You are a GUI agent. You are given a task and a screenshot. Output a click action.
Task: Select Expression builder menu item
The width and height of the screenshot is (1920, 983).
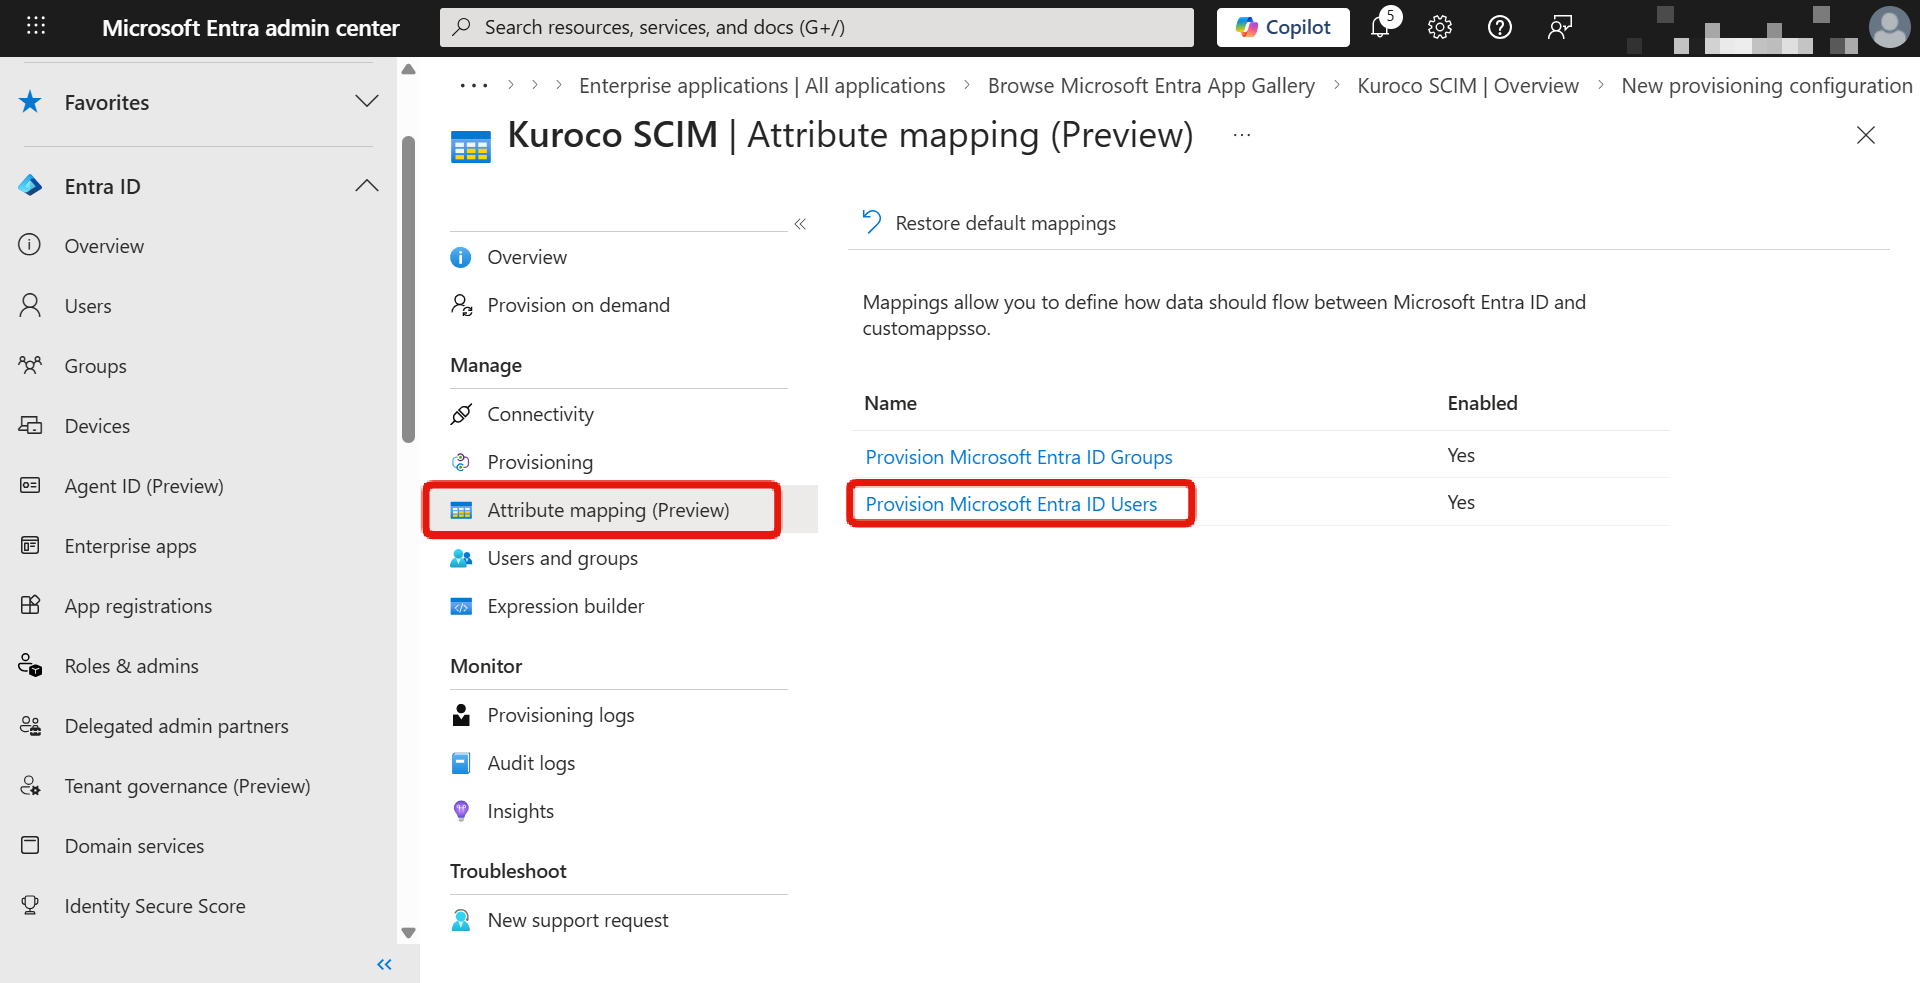pyautogui.click(x=565, y=606)
